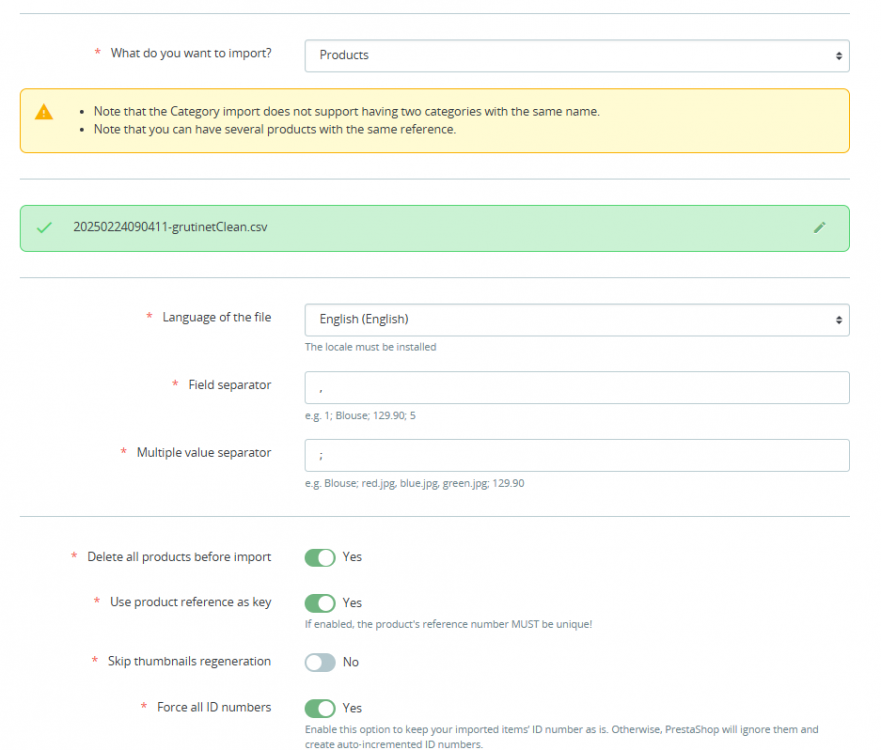This screenshot has height=750, width=881.
Task: Turn off Force all ID numbers
Action: point(320,708)
